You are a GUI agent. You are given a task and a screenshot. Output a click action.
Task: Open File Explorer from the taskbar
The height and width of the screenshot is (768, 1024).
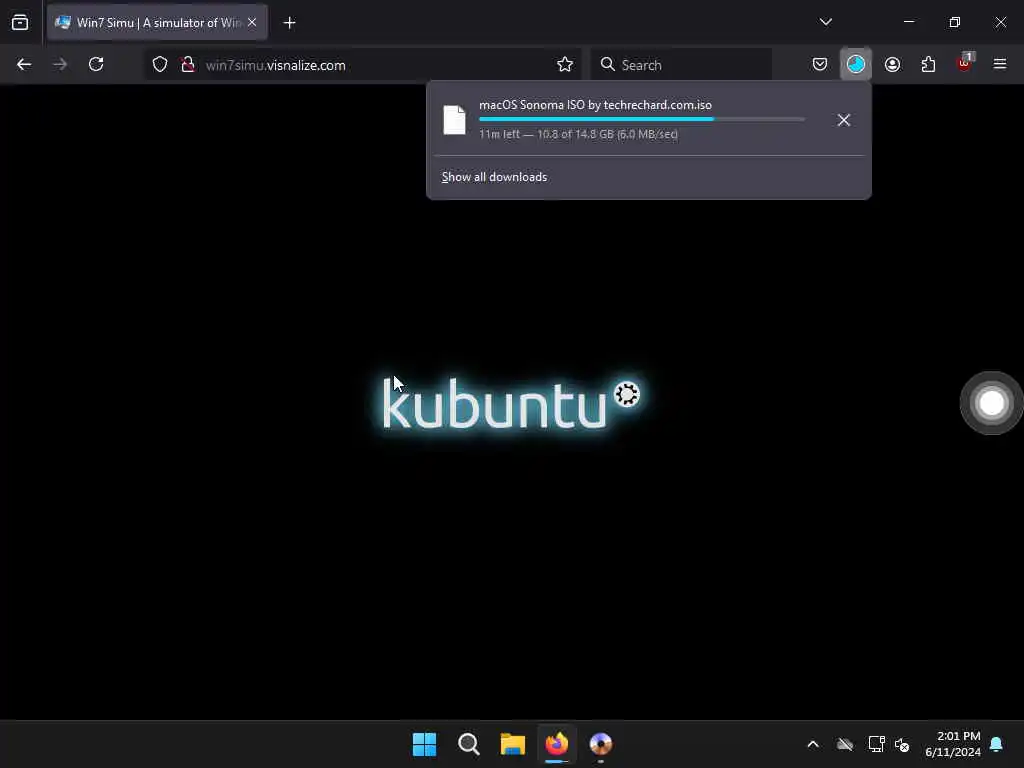click(x=513, y=744)
